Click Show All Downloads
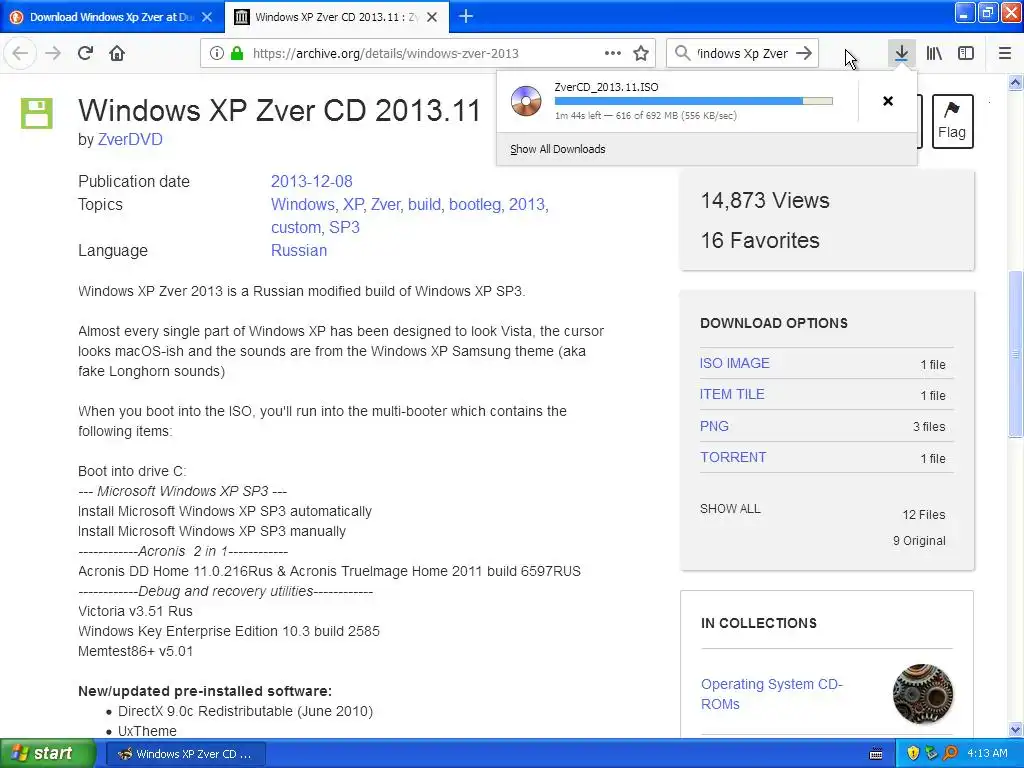This screenshot has height=768, width=1024. tap(558, 149)
